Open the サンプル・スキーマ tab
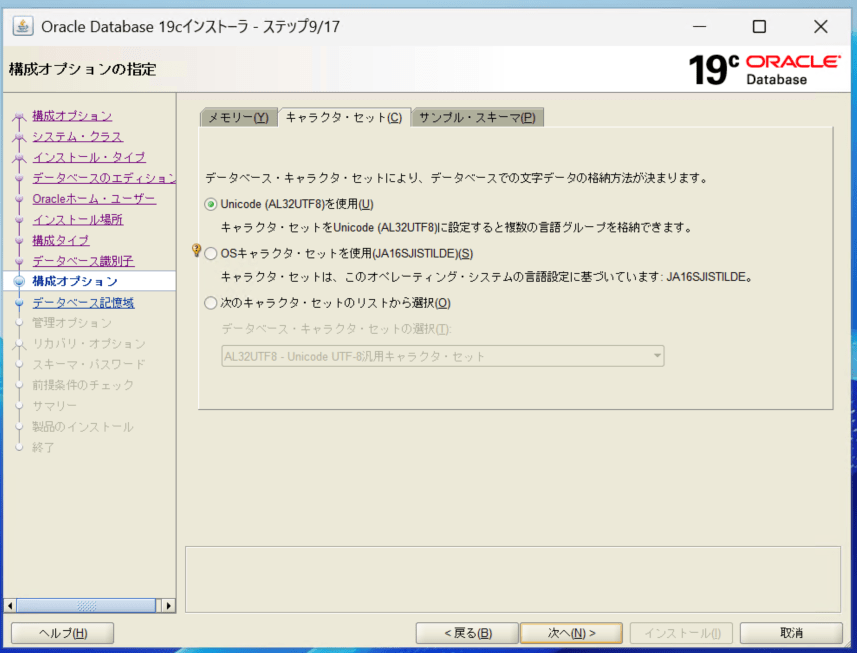This screenshot has height=653, width=857. click(477, 118)
